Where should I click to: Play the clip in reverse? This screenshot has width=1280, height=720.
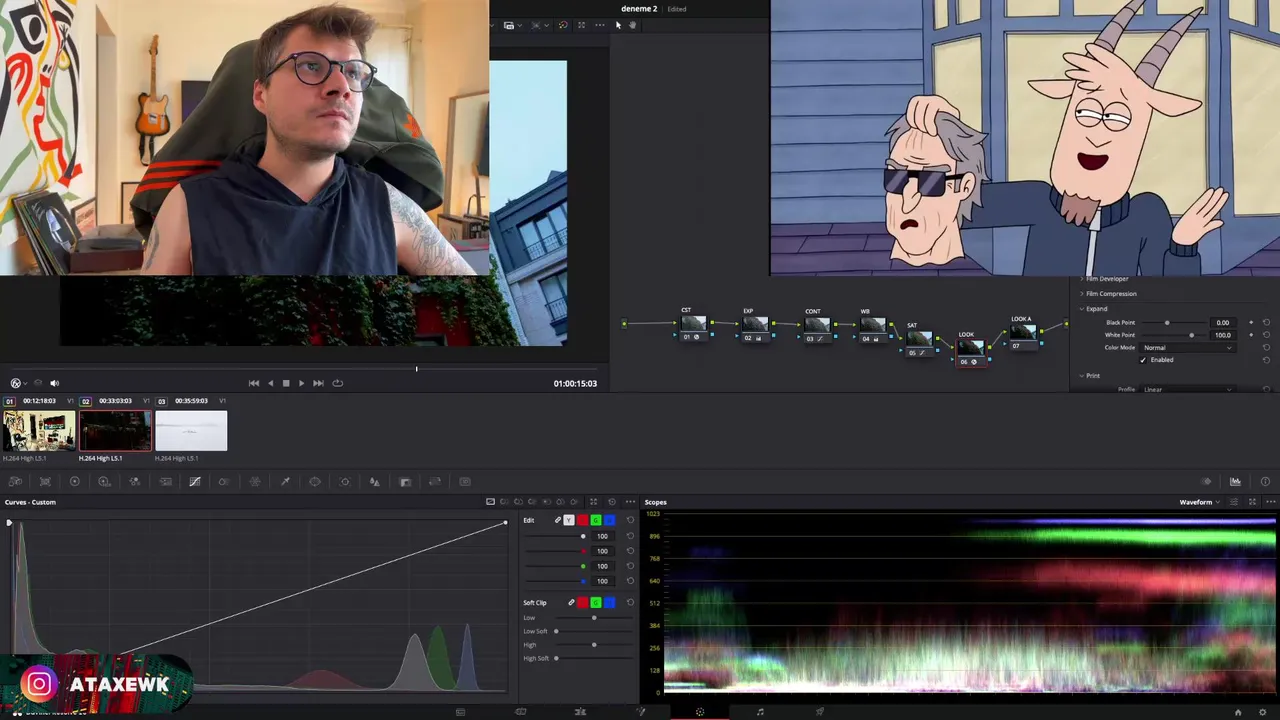[x=270, y=383]
